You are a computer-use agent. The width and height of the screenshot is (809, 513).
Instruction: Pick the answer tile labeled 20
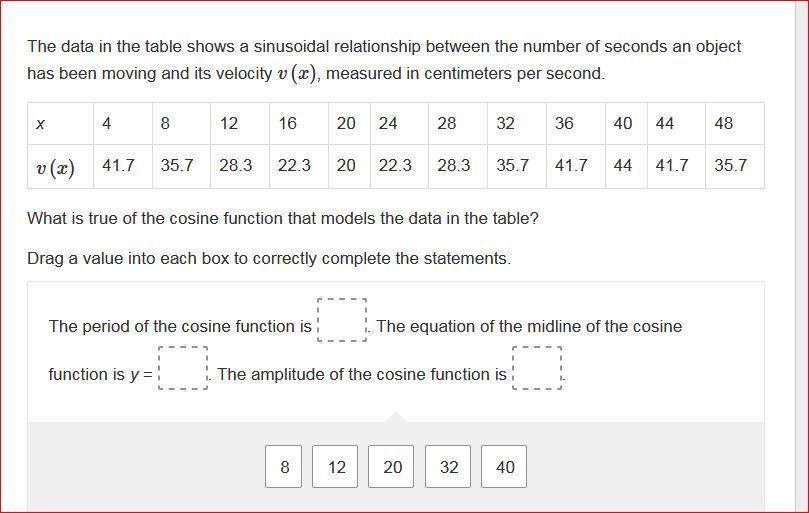tap(391, 467)
